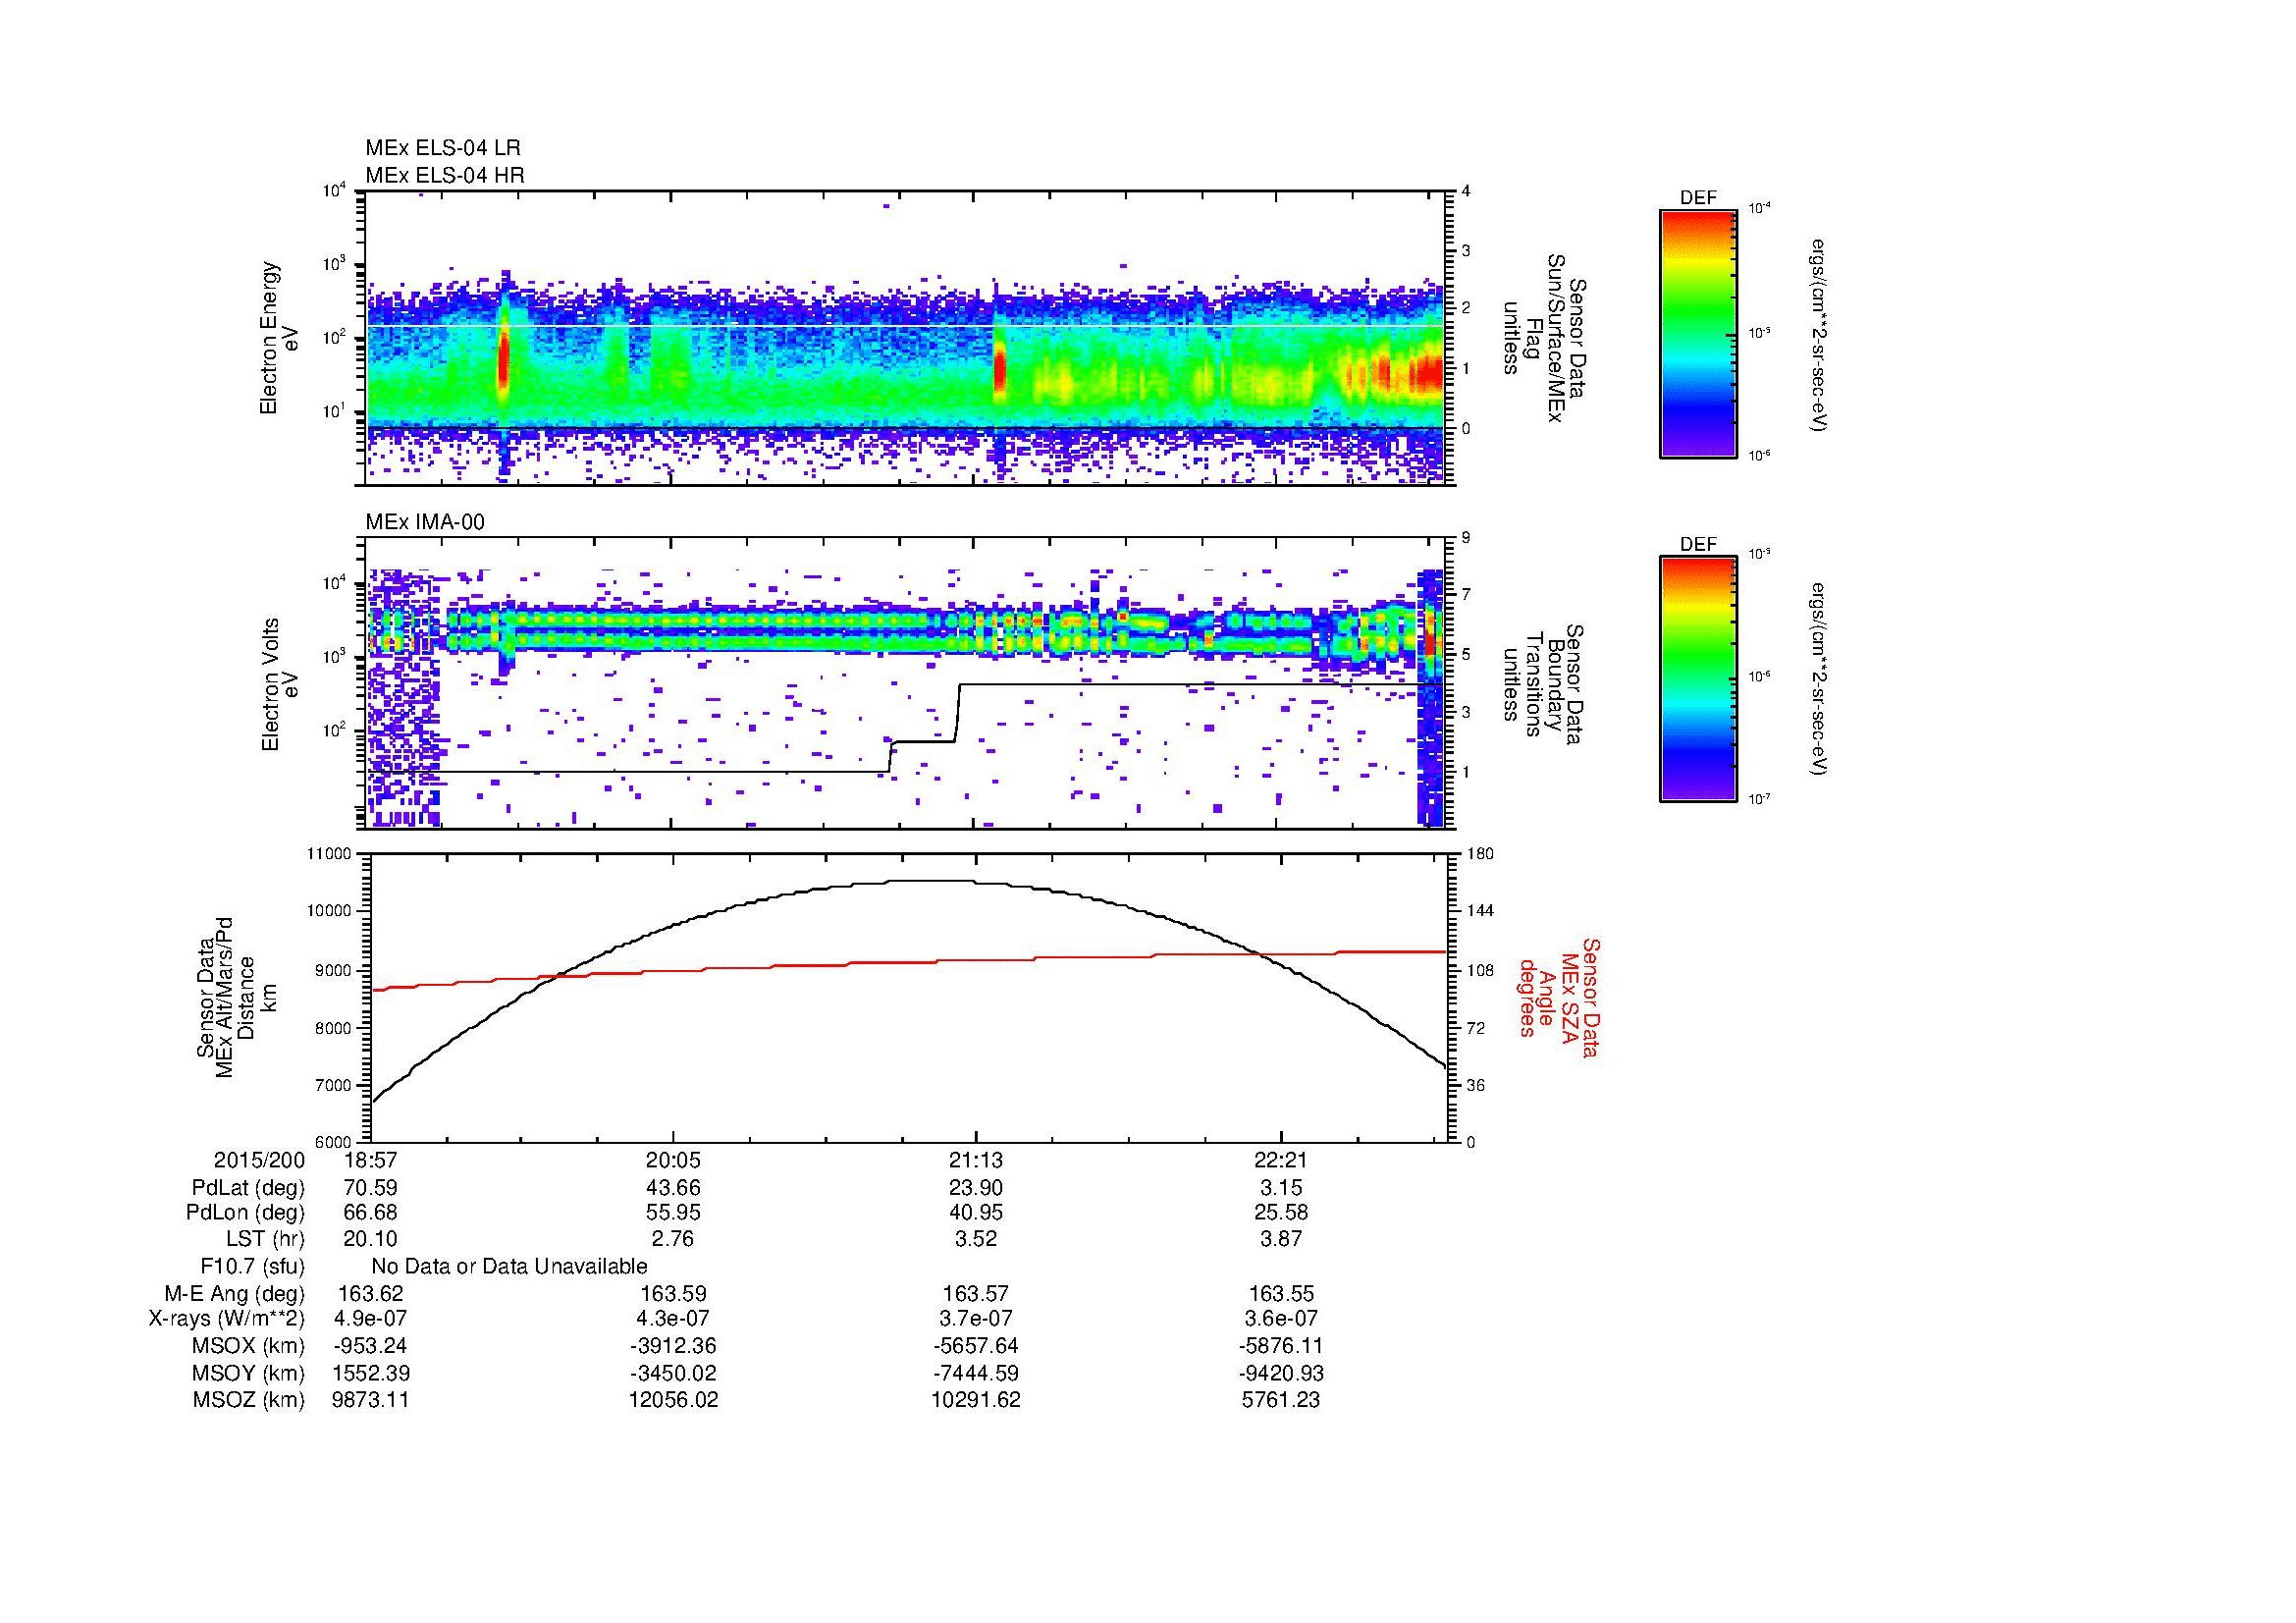Click the 'MSOY (km)' row label
This screenshot has width=2296, height=1623.
click(x=249, y=1373)
